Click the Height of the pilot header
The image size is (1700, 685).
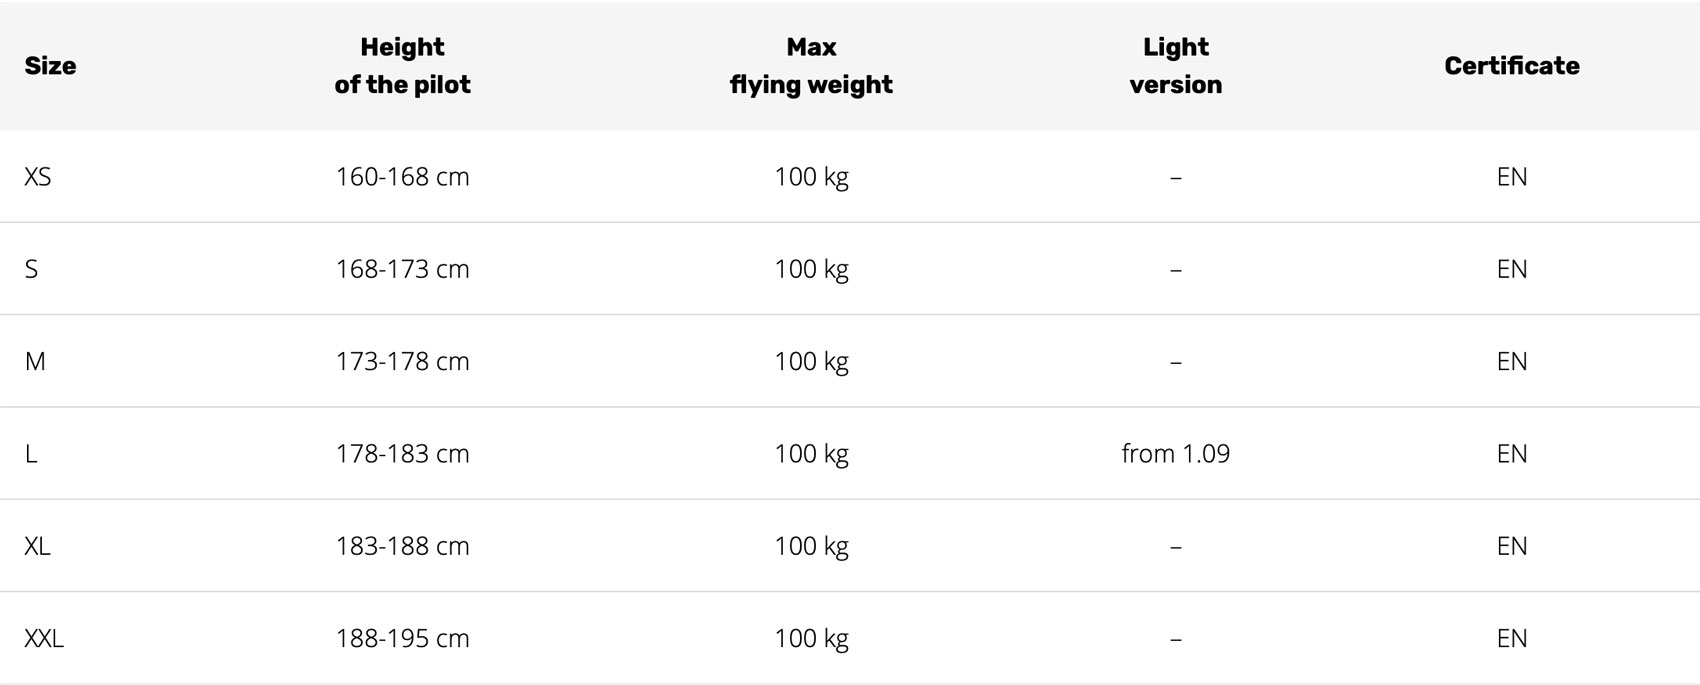coord(402,66)
